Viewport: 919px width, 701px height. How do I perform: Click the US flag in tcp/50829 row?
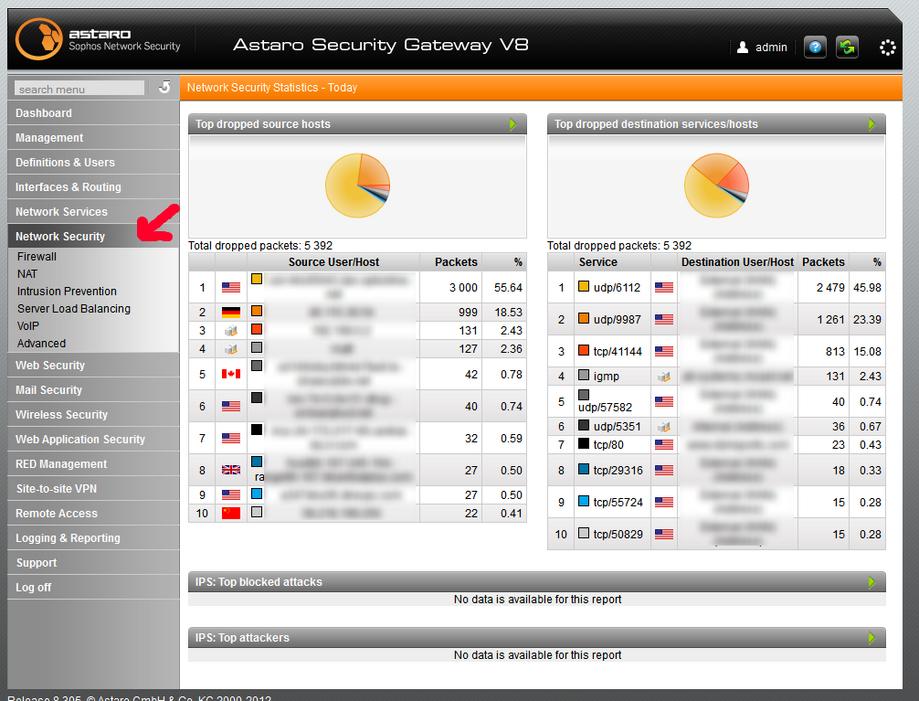coord(664,535)
